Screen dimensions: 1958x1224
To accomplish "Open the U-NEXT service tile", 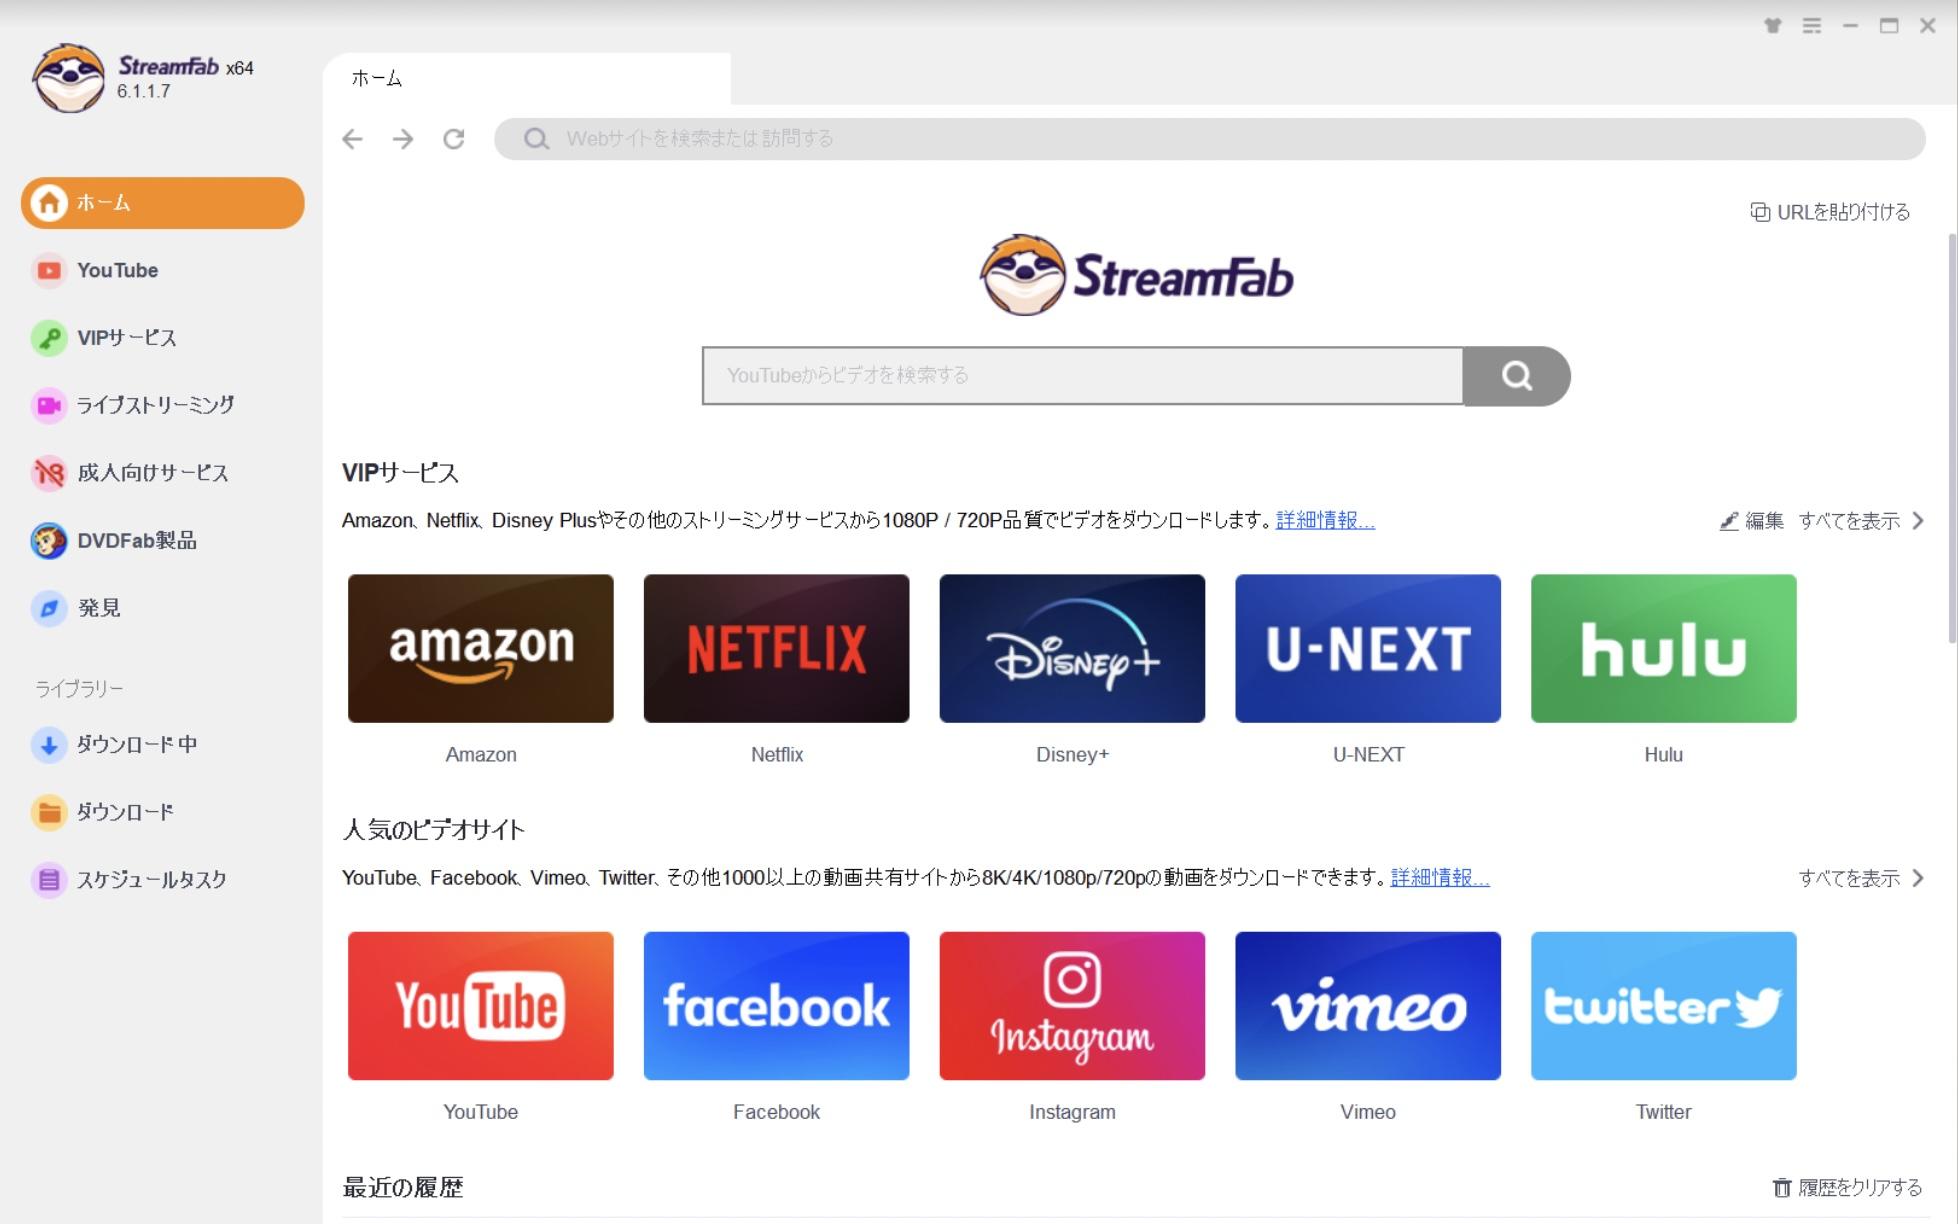I will point(1368,649).
